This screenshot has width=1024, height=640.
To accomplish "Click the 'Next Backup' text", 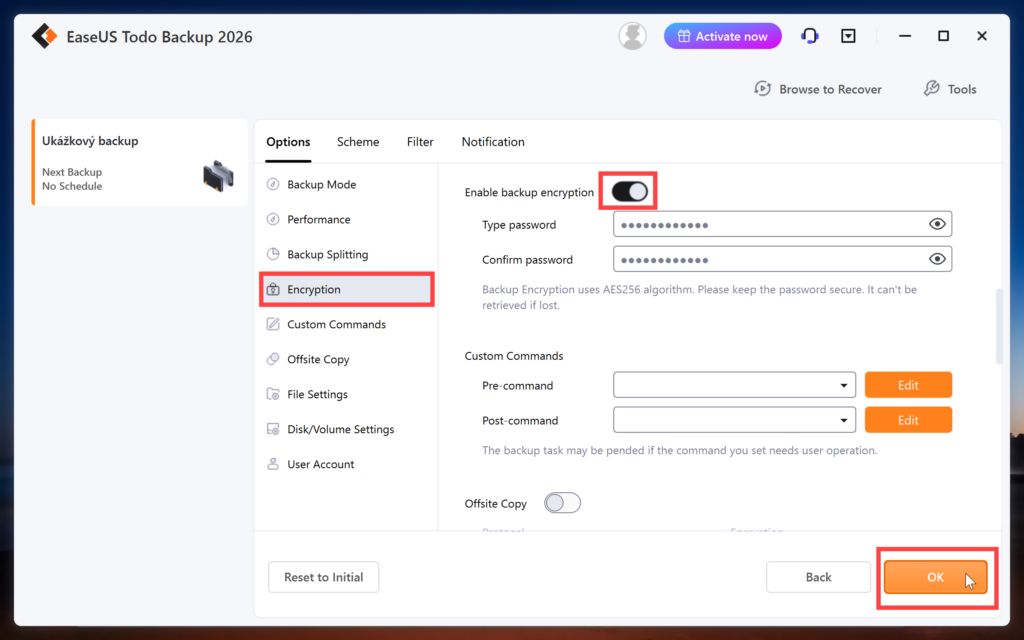I will 72,172.
